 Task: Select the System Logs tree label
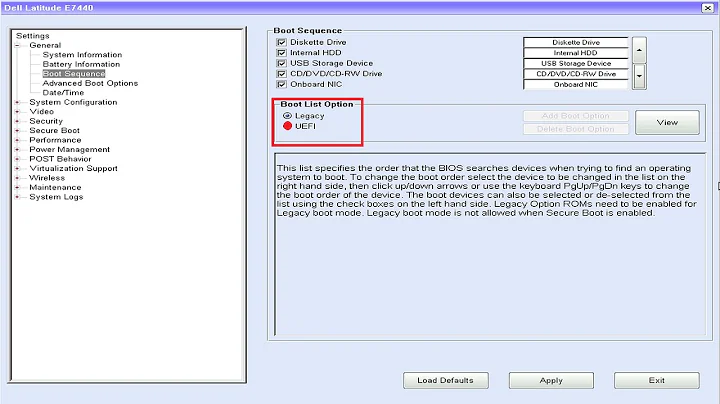[x=56, y=197]
